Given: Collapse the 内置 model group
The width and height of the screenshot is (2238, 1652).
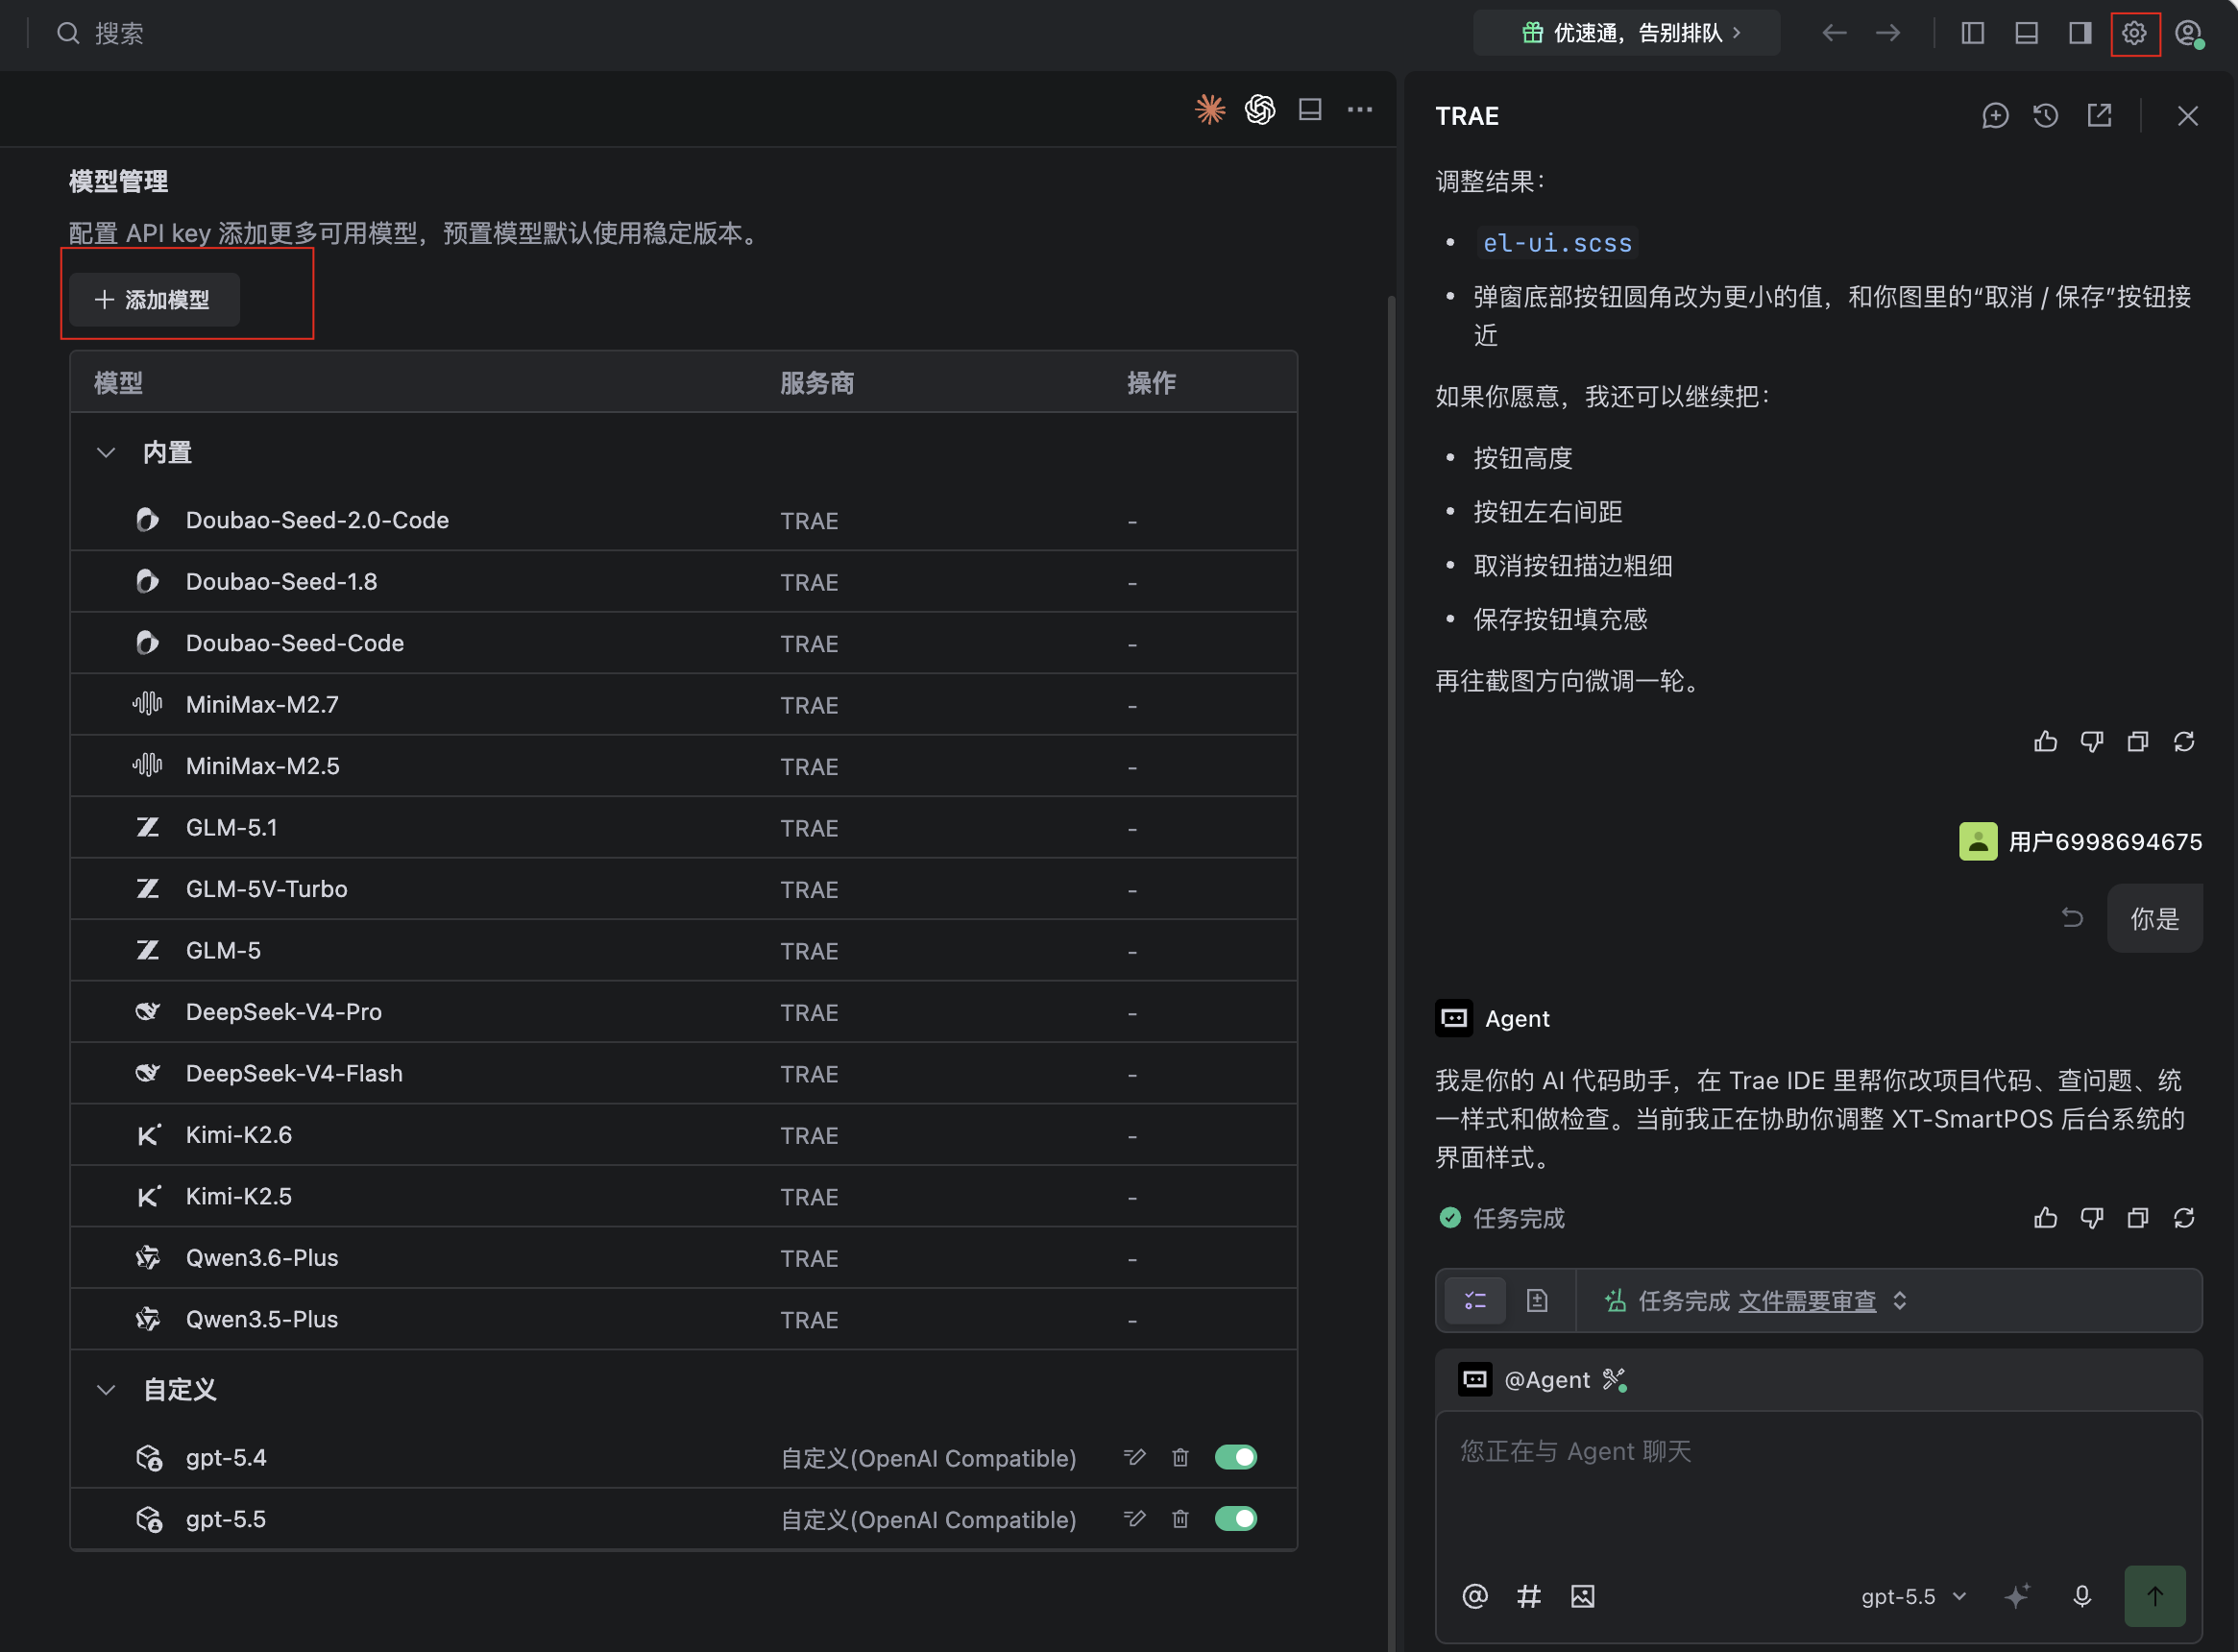Looking at the screenshot, I should pos(105,453).
